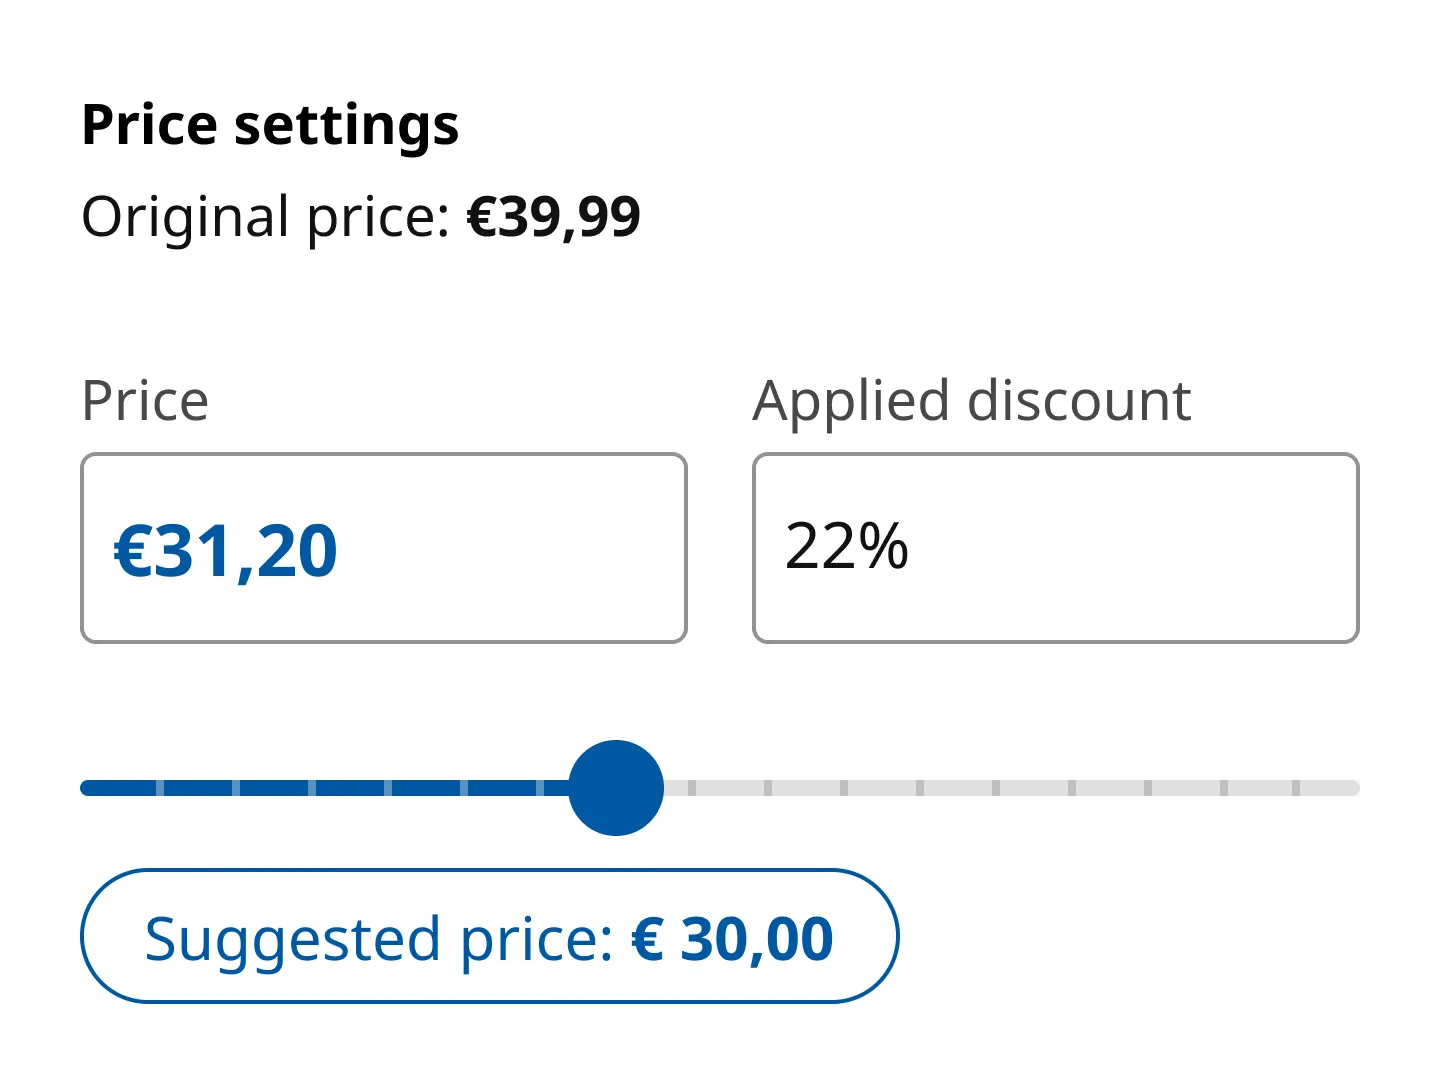Click € 30,00 inside the suggested price button
Viewport: 1440px width, 1084px height.
(x=733, y=936)
